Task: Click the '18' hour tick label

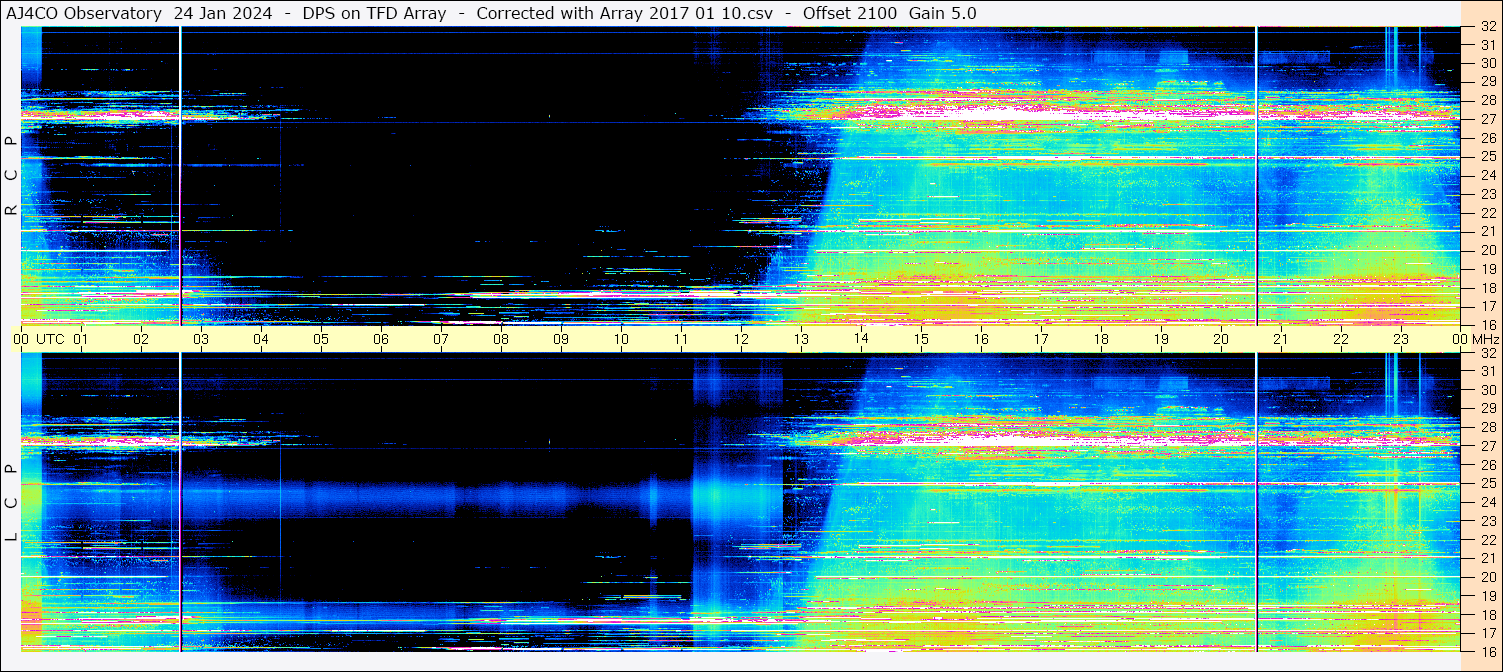Action: click(1101, 339)
